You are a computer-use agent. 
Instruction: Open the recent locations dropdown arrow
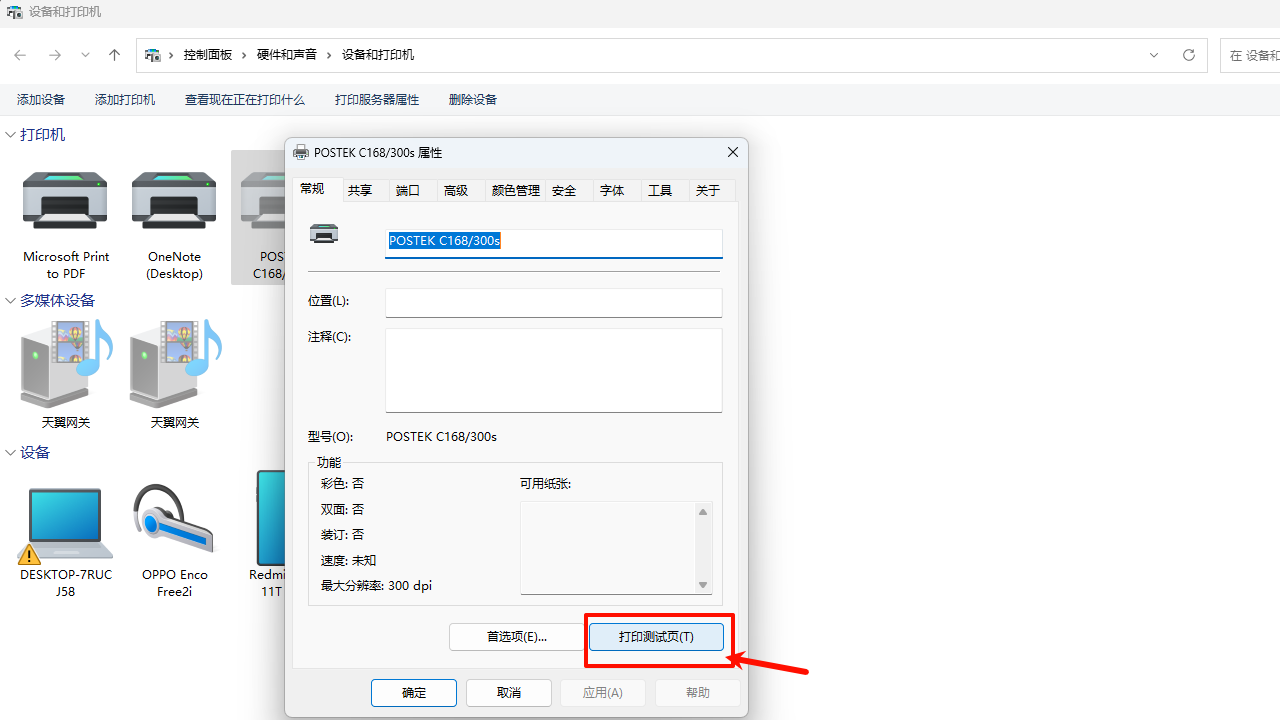(85, 55)
